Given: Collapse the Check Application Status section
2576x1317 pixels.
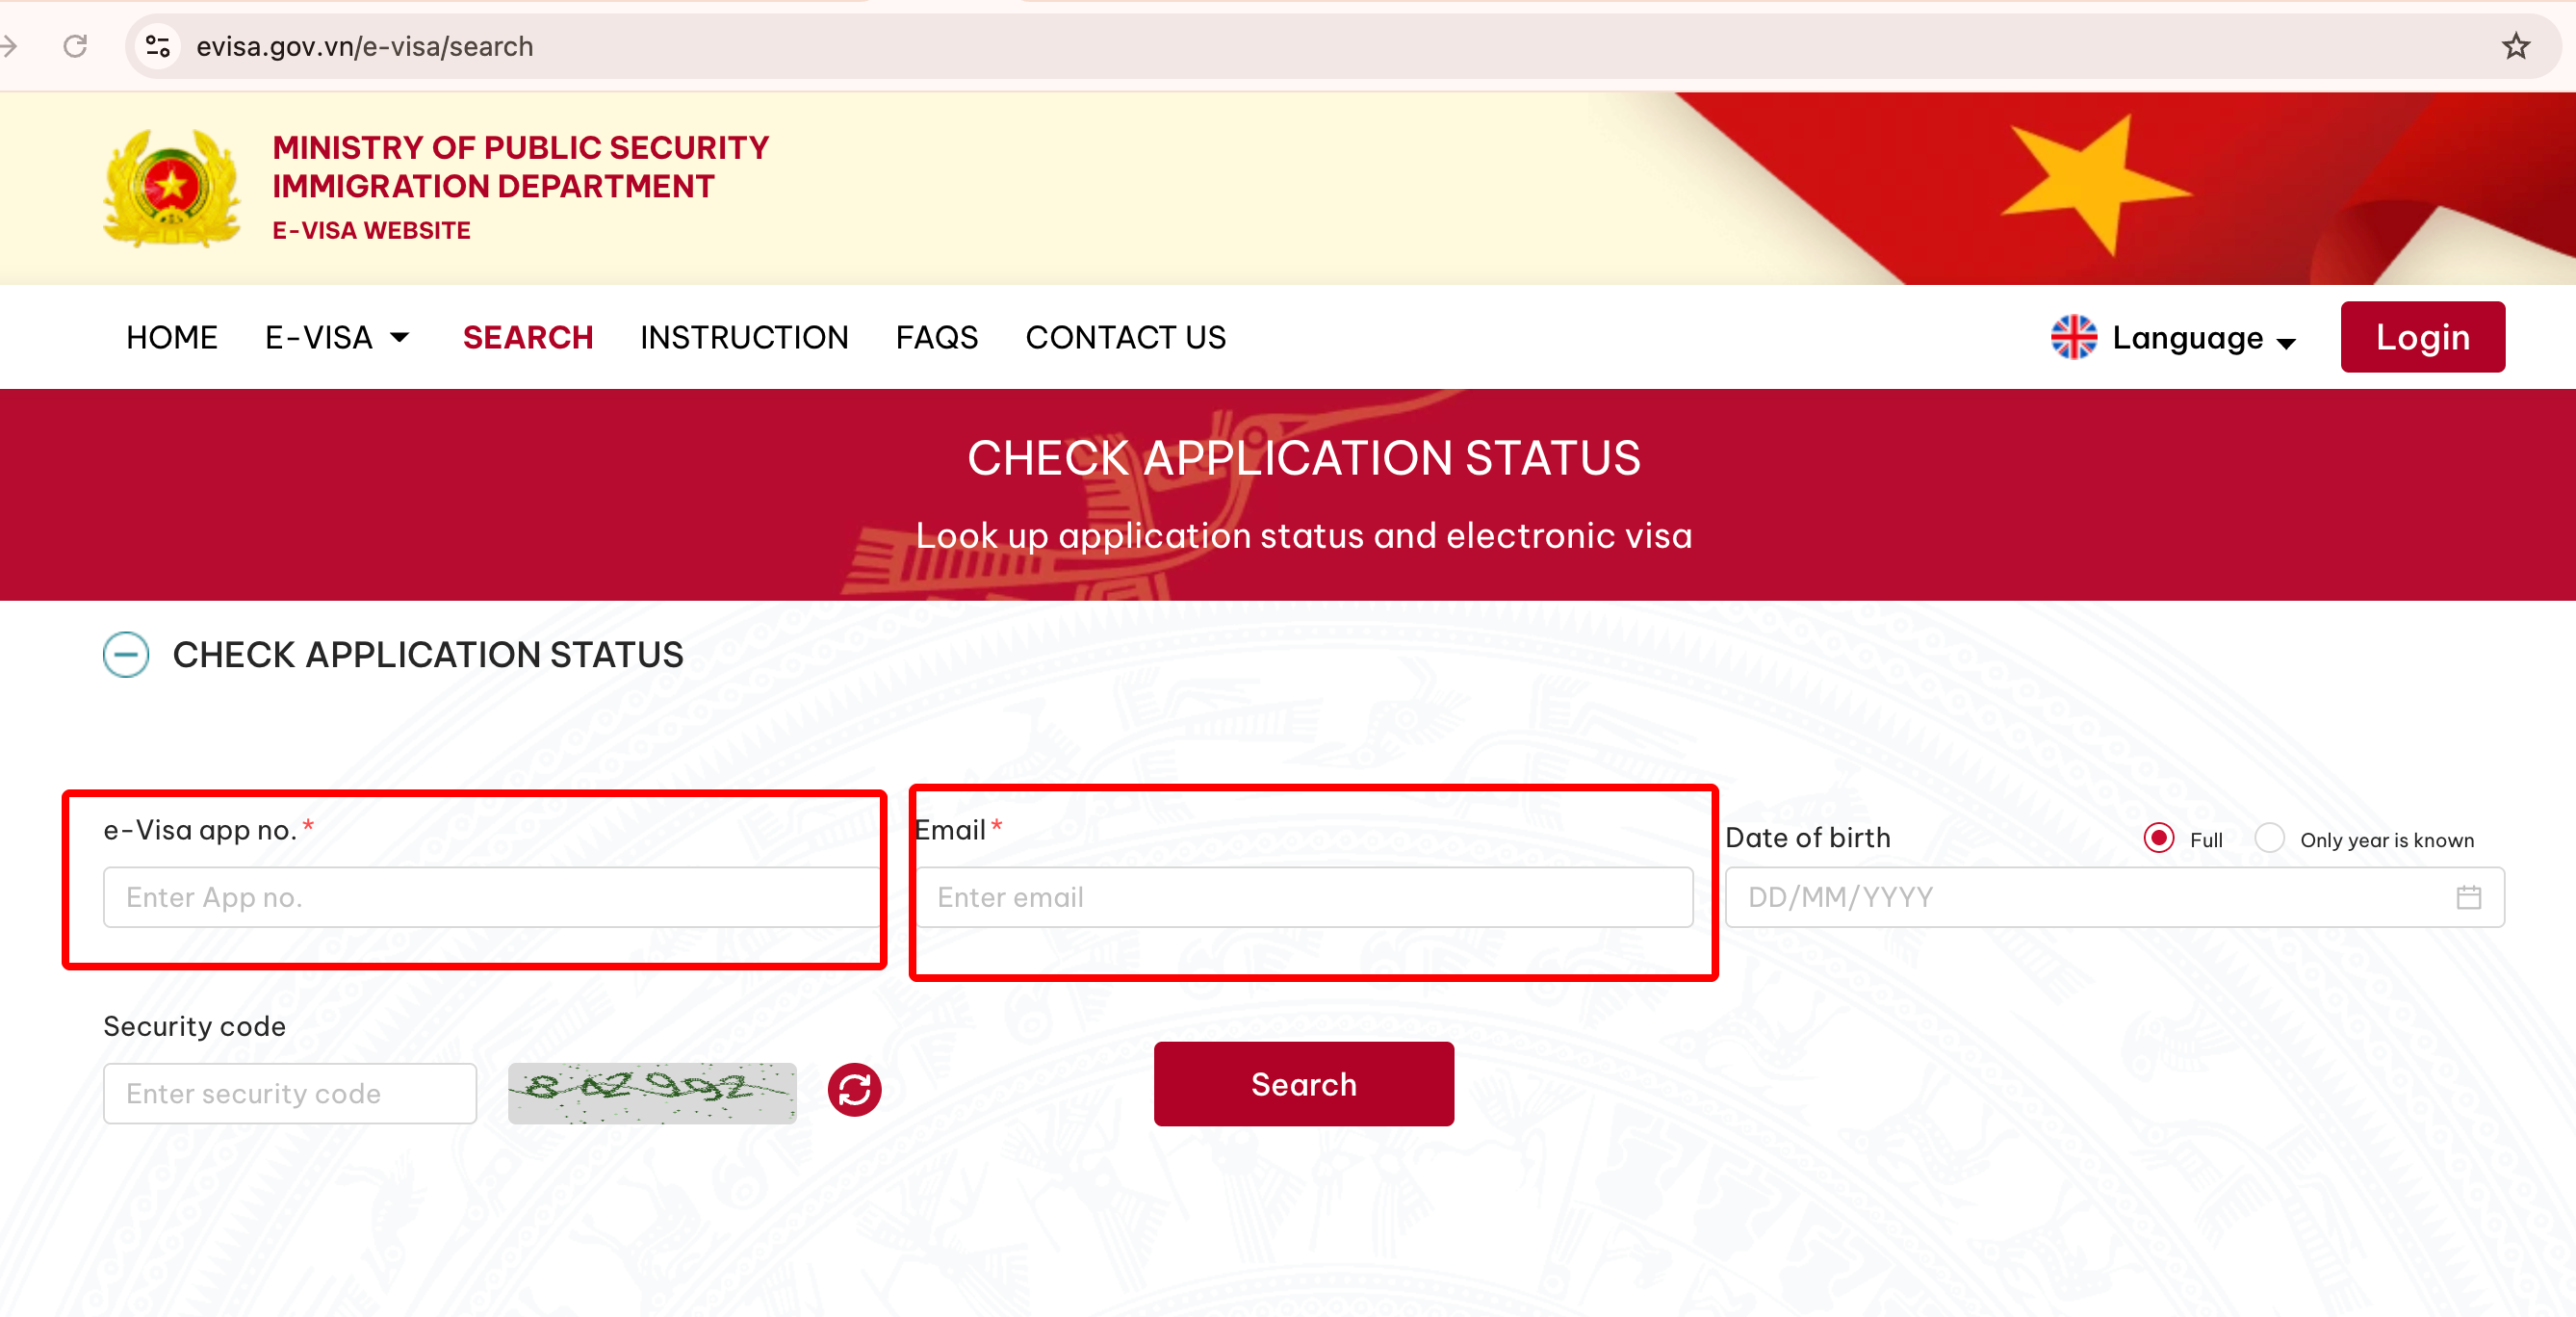Looking at the screenshot, I should click(x=126, y=655).
